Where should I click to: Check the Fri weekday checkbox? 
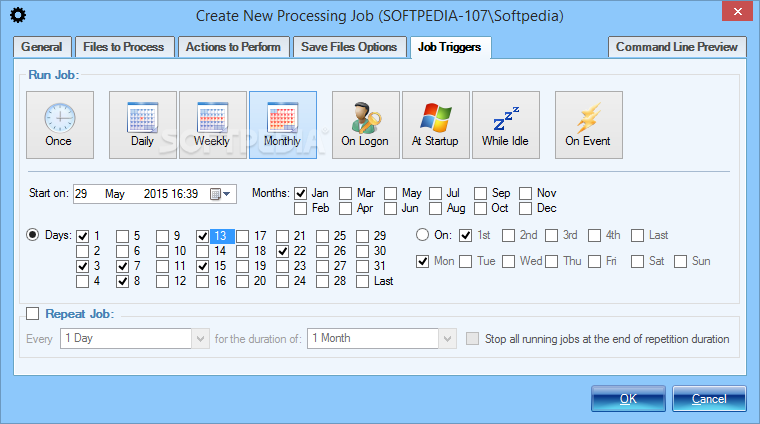(595, 262)
